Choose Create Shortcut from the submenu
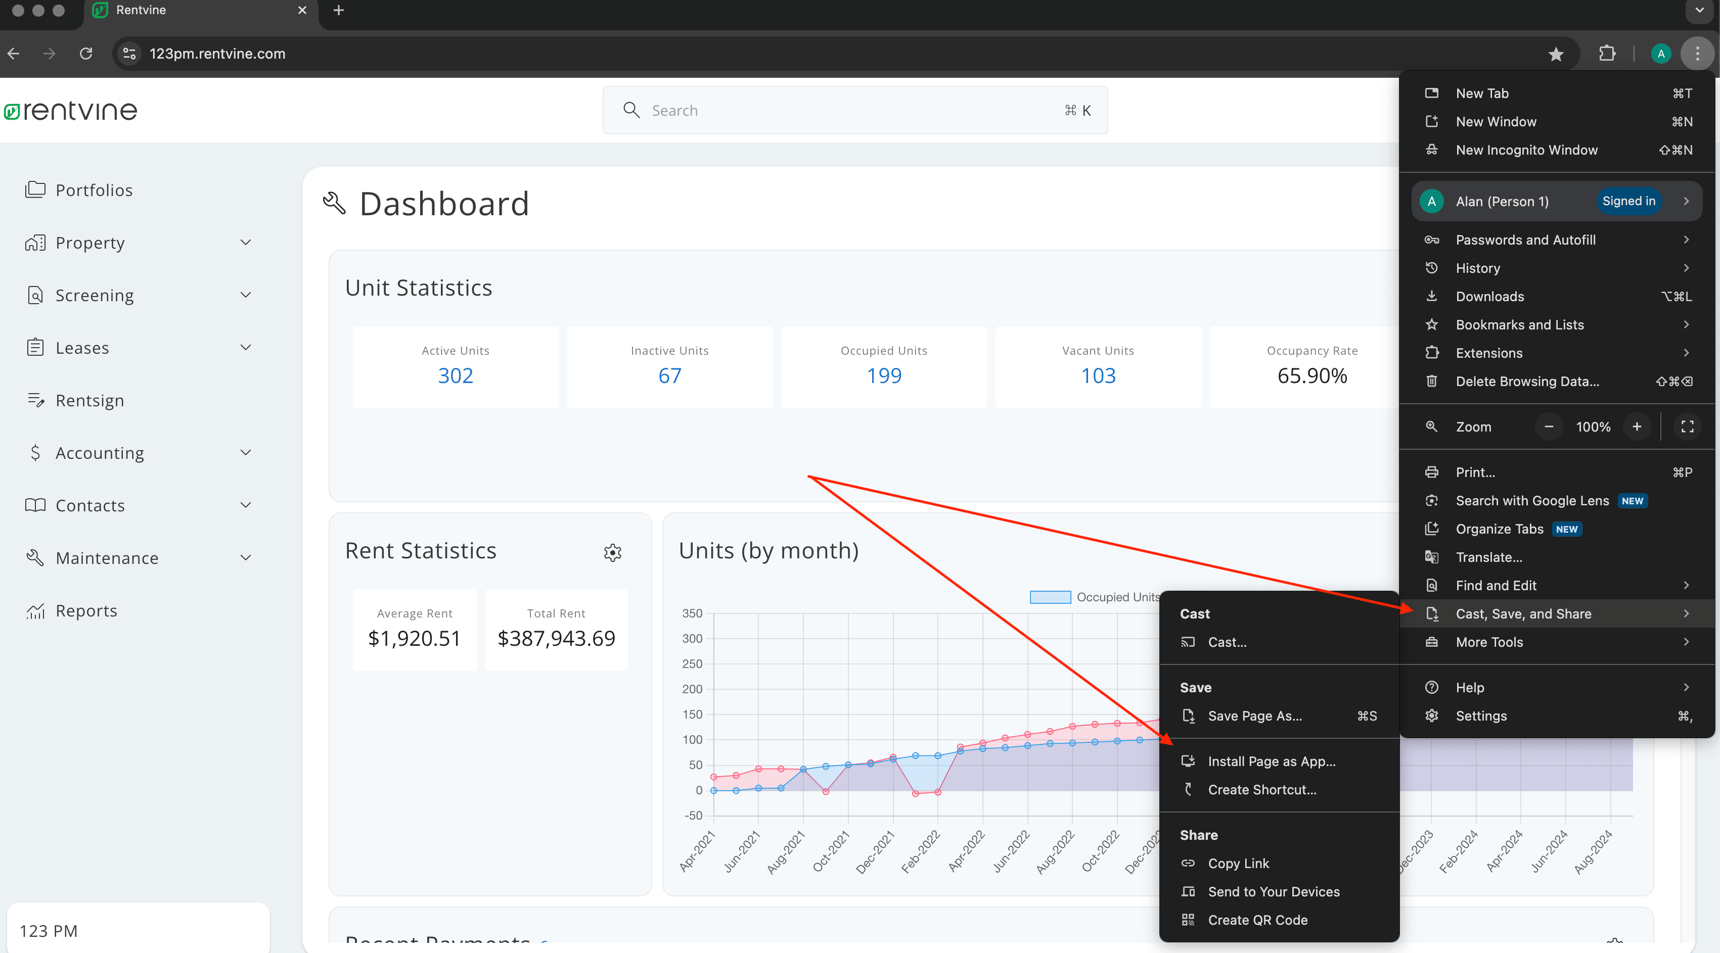This screenshot has height=953, width=1720. [x=1261, y=790]
